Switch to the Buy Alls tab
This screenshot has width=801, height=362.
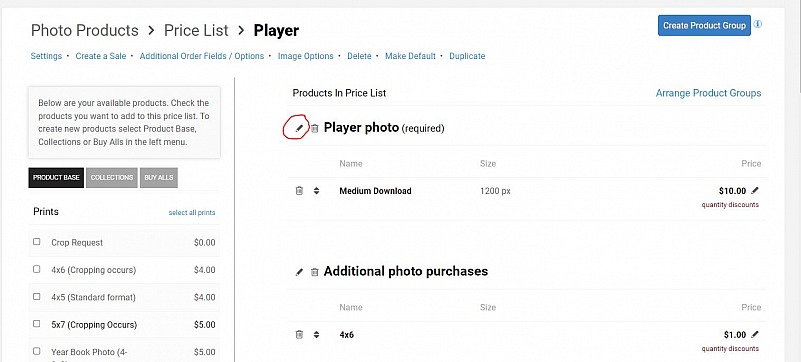[159, 178]
